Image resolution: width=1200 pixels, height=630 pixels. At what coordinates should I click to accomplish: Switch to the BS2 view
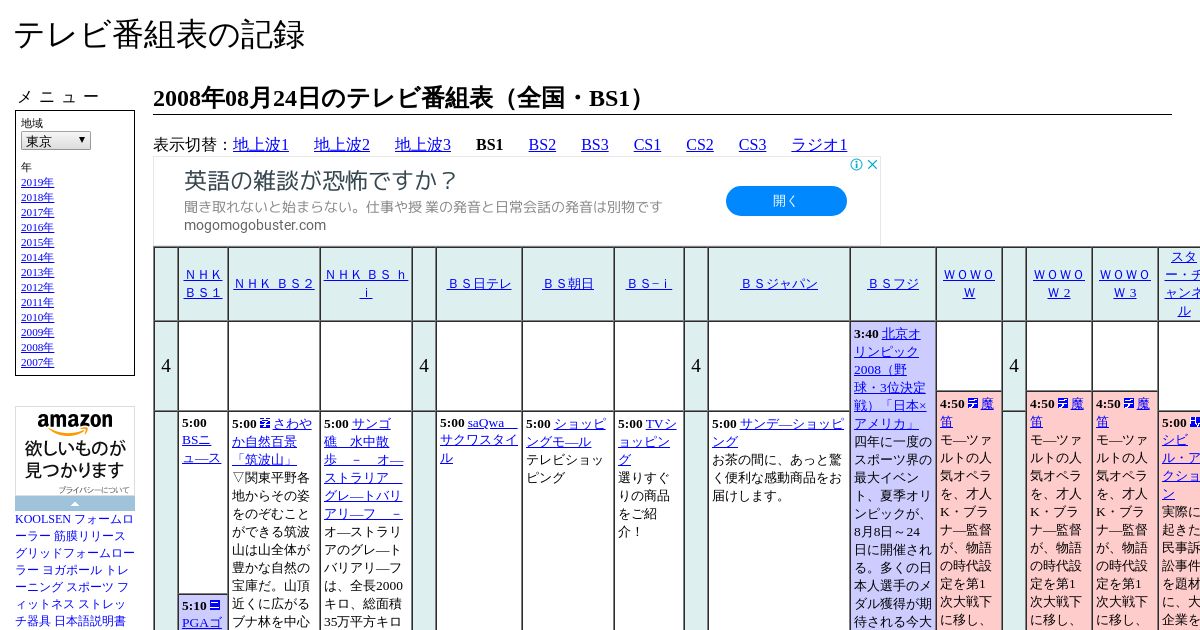(542, 145)
